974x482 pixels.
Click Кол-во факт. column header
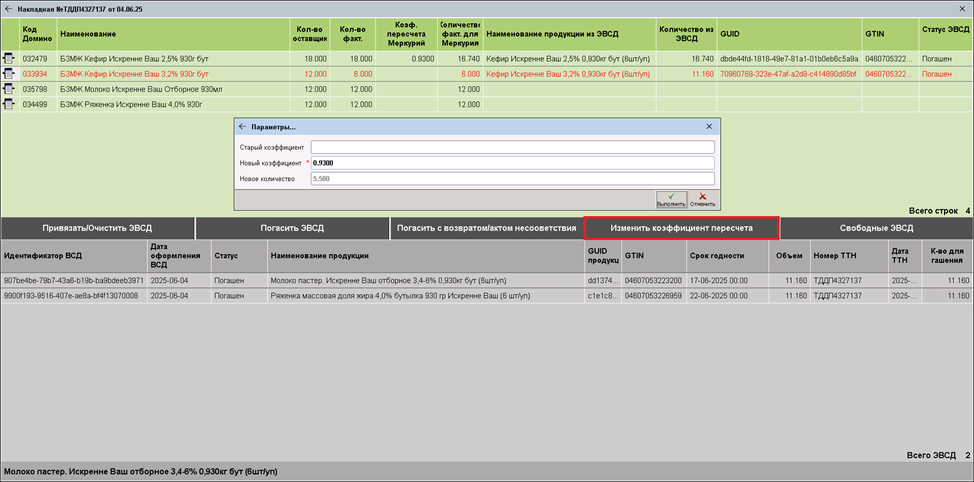click(353, 34)
